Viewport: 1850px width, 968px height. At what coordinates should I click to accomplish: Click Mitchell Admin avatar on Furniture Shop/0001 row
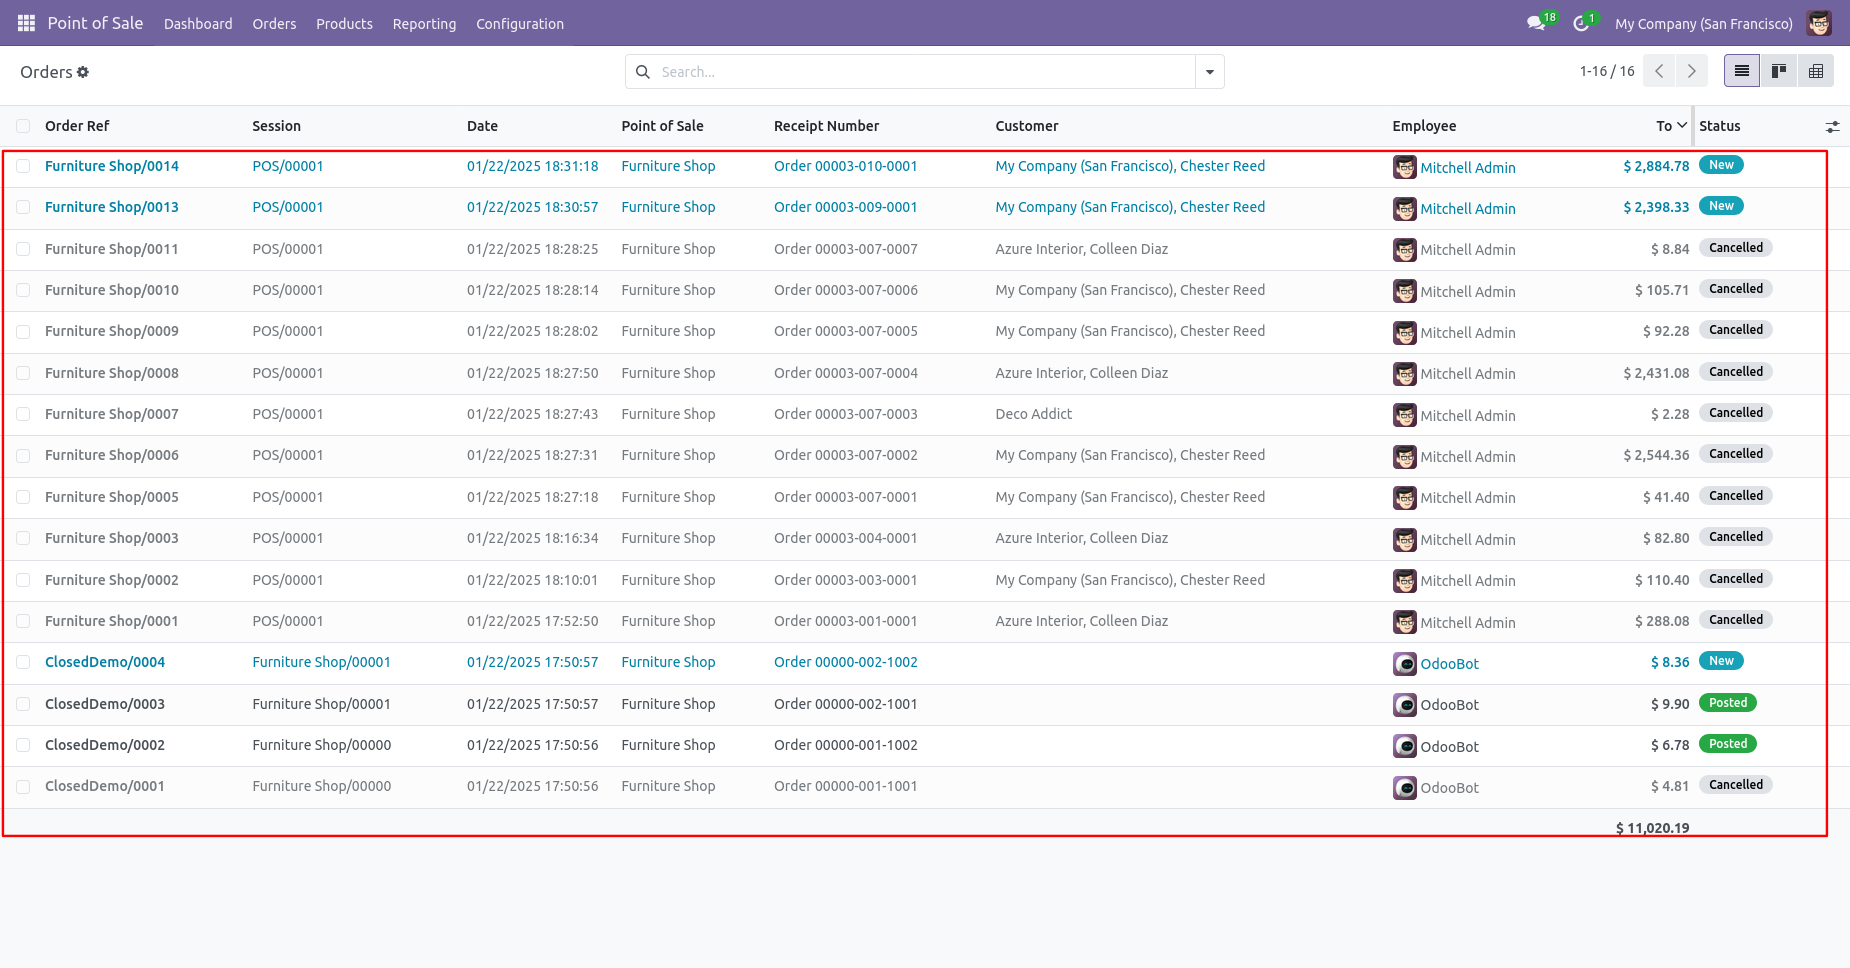tap(1405, 622)
